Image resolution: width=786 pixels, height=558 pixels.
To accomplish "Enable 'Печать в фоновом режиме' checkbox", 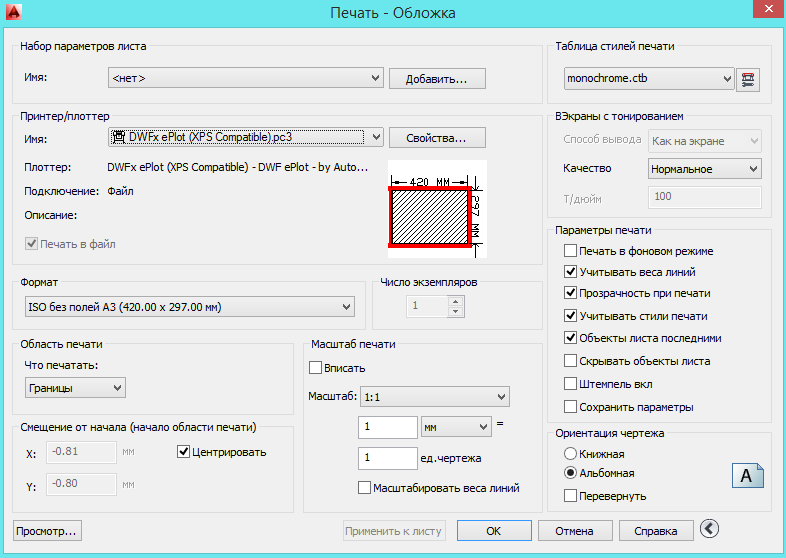I will (x=570, y=251).
